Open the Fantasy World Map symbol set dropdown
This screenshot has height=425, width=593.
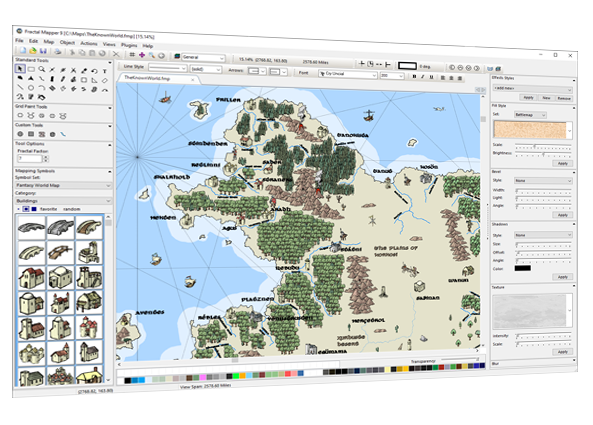pos(63,185)
